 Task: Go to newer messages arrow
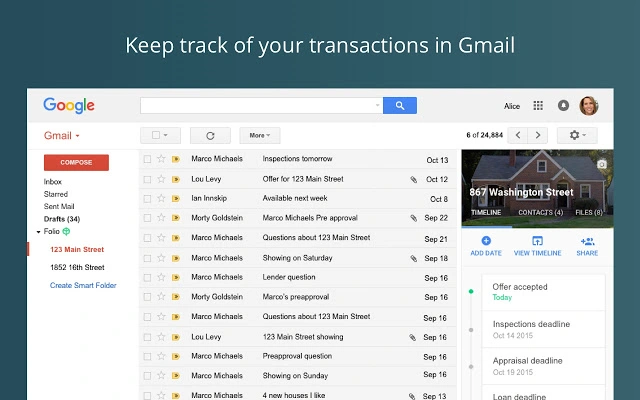tap(518, 135)
